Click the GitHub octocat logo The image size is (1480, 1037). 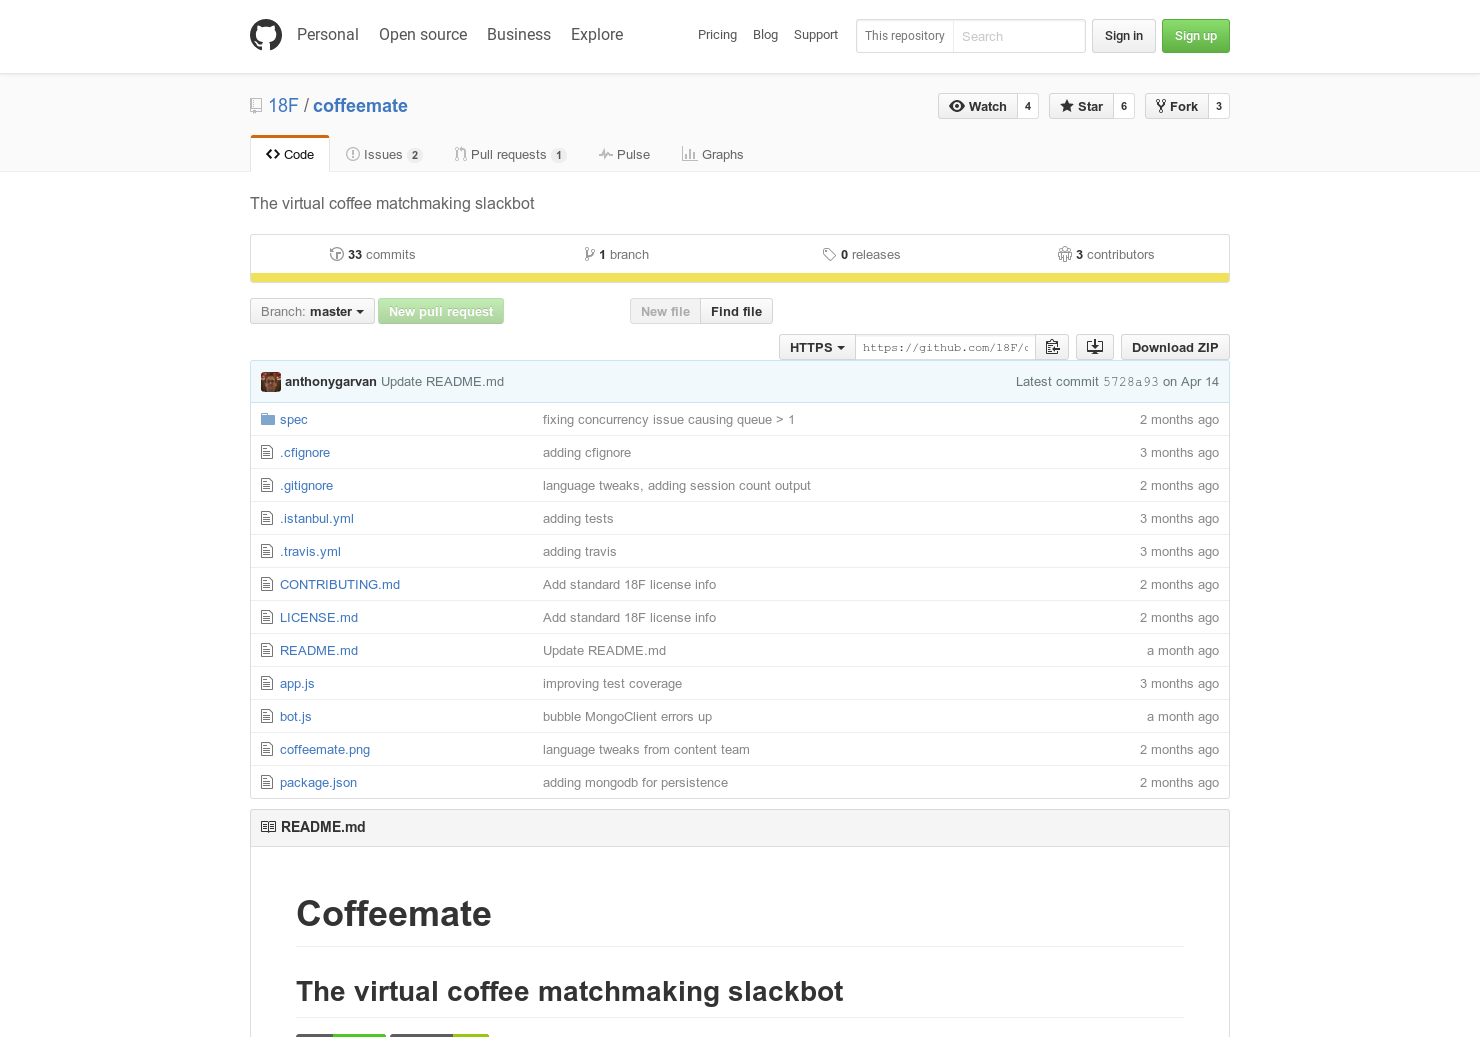(266, 35)
